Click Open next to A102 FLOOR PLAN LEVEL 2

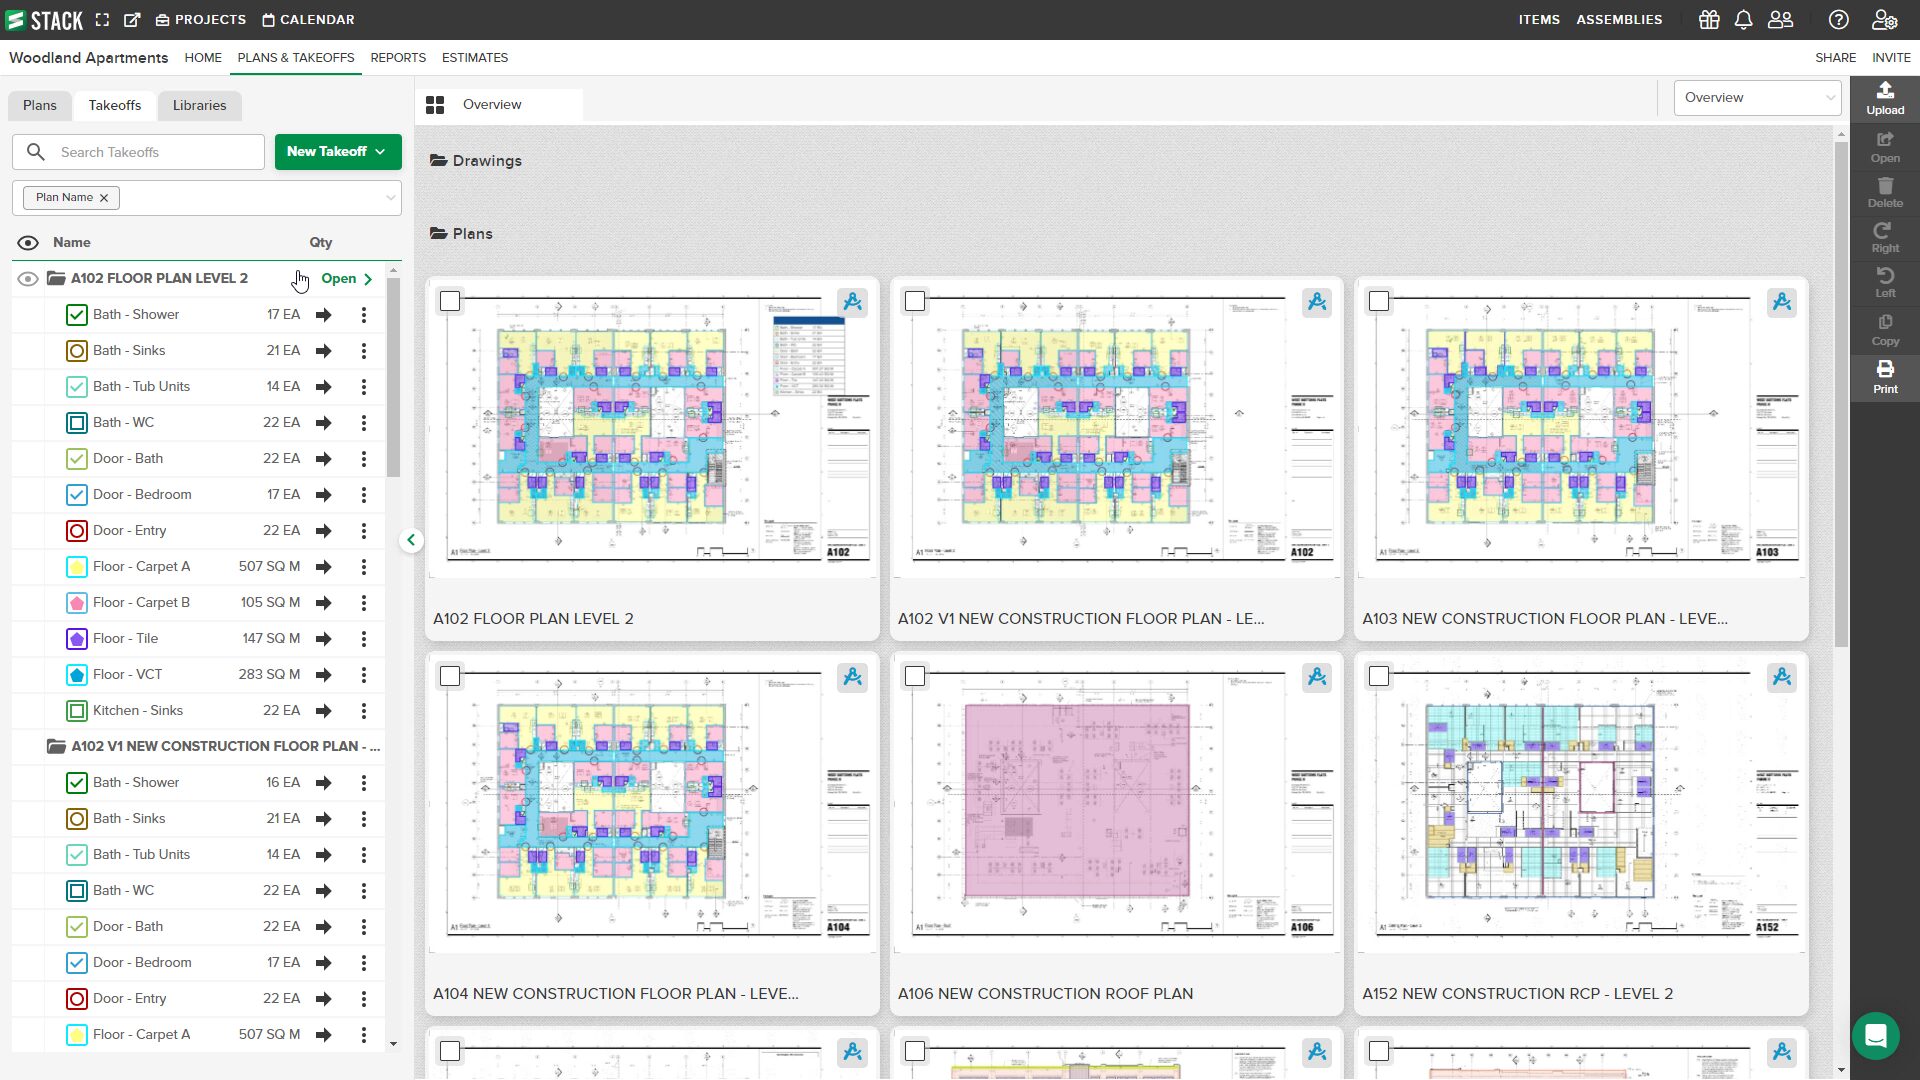(x=339, y=278)
